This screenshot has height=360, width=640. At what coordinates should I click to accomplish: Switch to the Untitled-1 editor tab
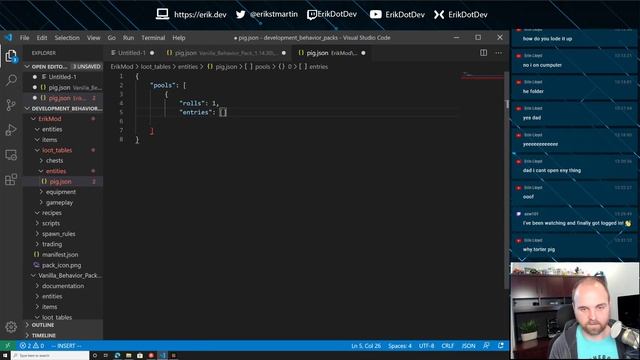click(132, 53)
